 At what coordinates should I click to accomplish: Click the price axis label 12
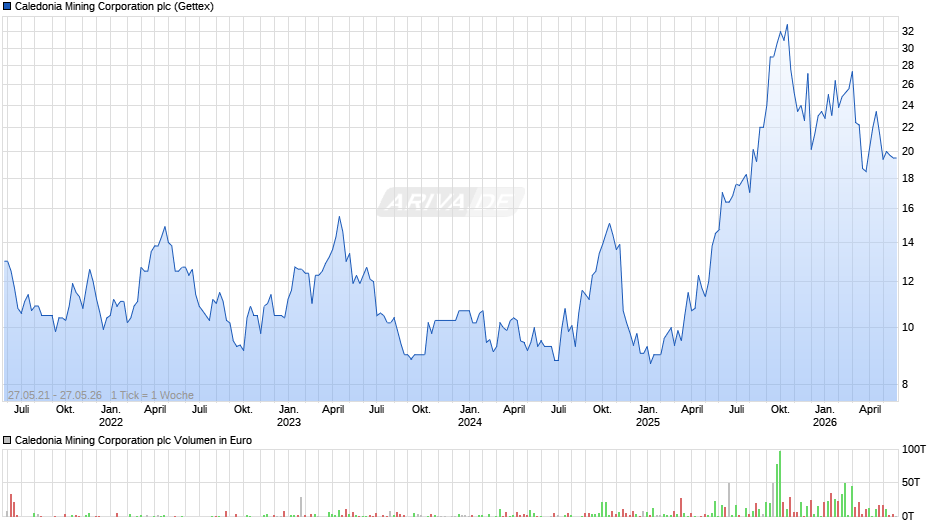tap(908, 281)
